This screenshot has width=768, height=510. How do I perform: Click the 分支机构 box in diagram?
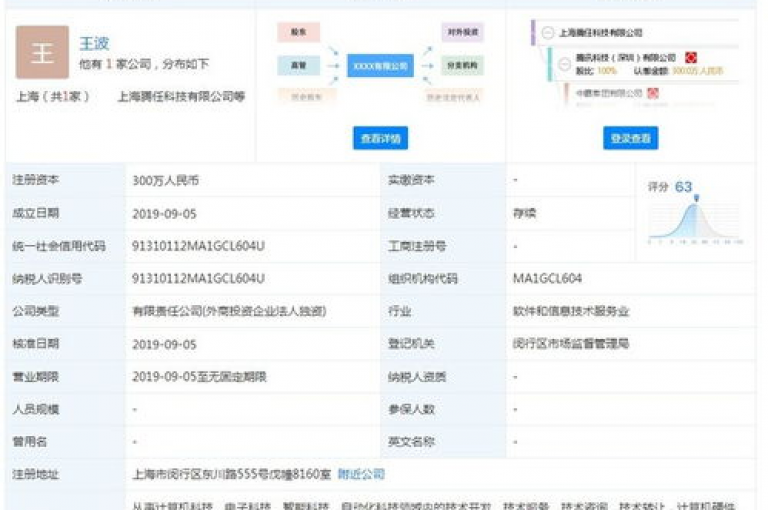point(462,65)
